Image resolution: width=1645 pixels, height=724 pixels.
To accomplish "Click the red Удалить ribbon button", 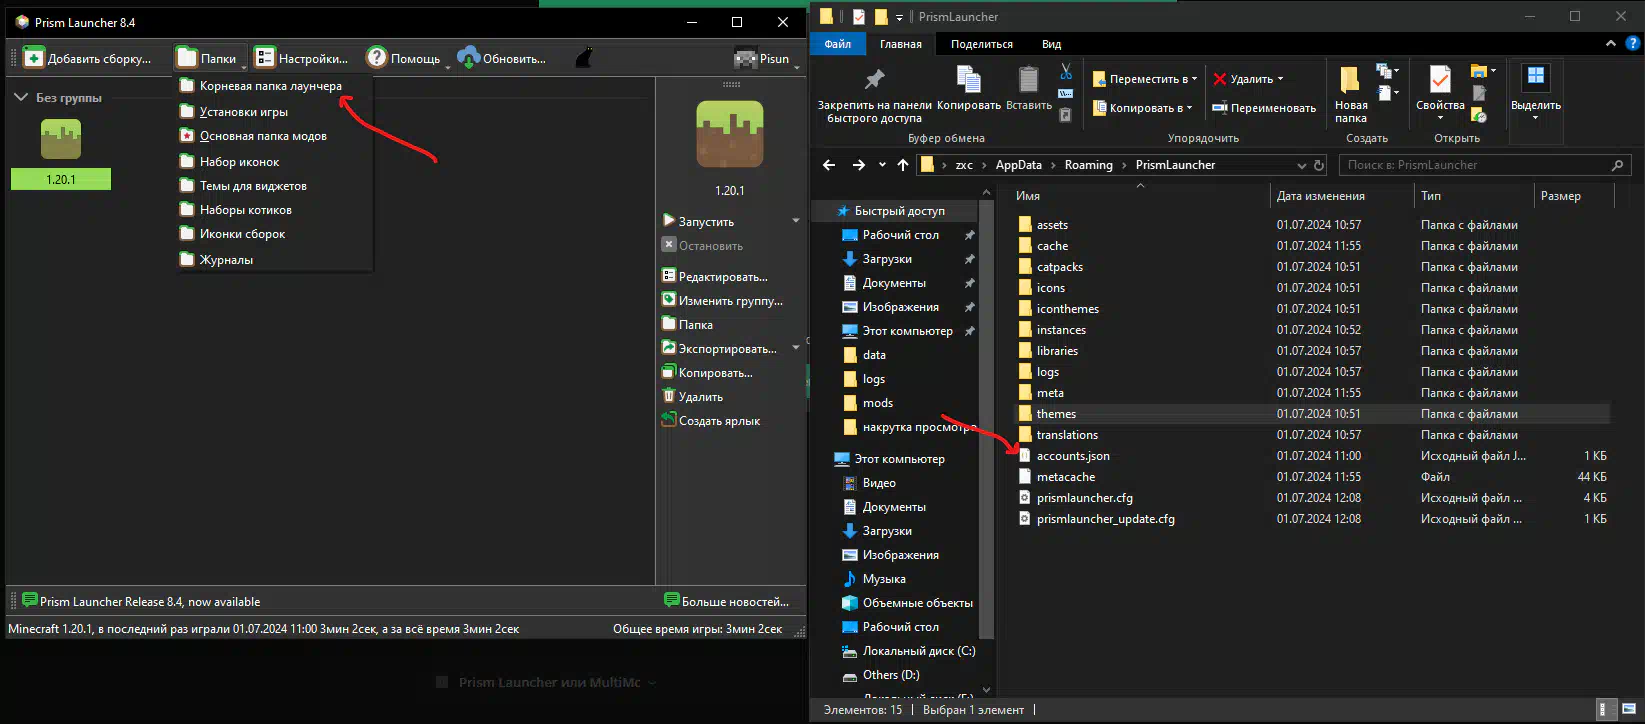I will (x=1247, y=79).
